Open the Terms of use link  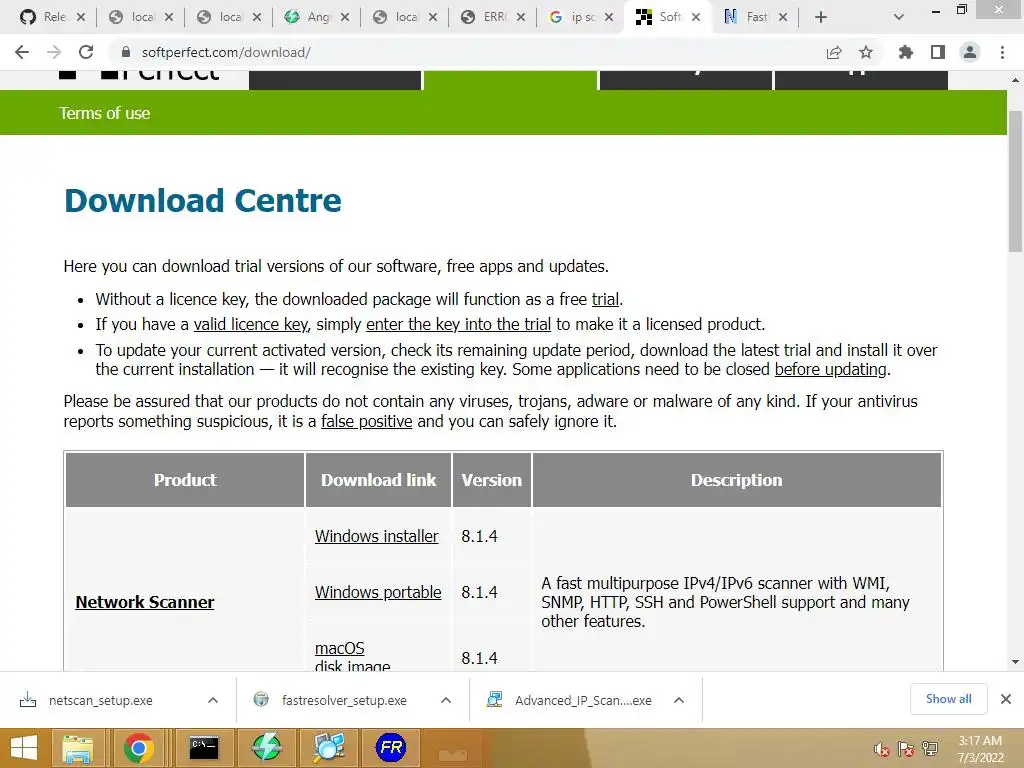click(104, 113)
